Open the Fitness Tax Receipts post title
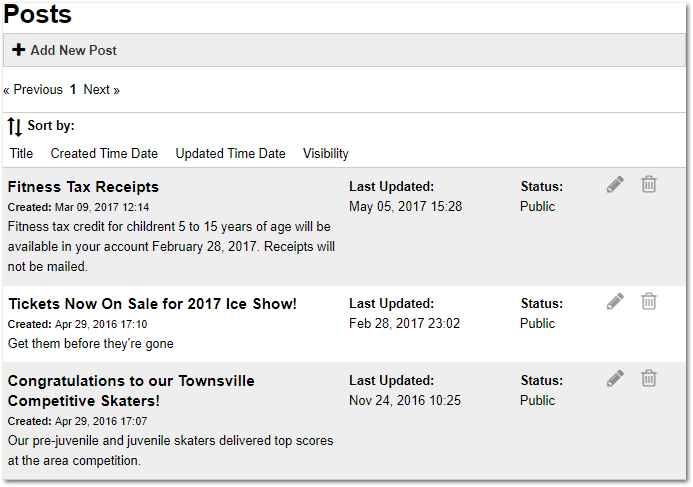This screenshot has width=693, height=487. tap(83, 187)
